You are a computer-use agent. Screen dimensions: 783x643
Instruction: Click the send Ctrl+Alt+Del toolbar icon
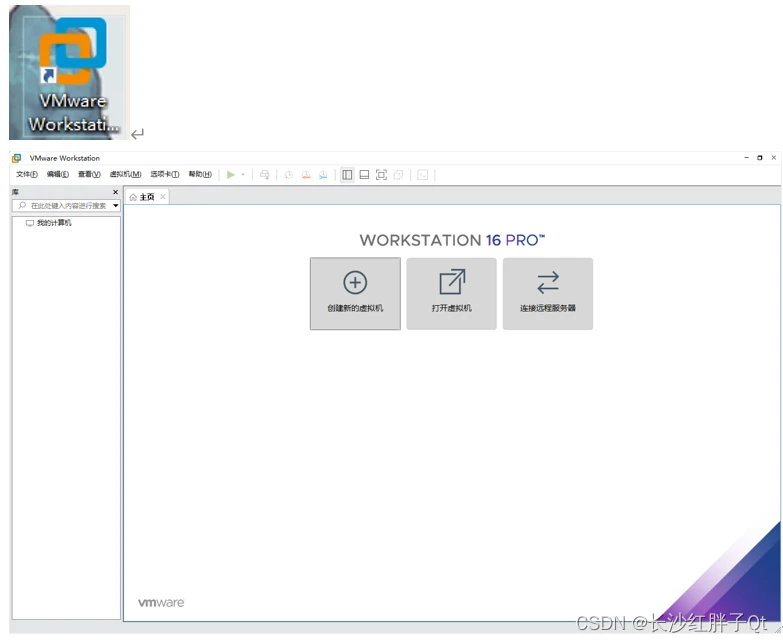pyautogui.click(x=265, y=175)
